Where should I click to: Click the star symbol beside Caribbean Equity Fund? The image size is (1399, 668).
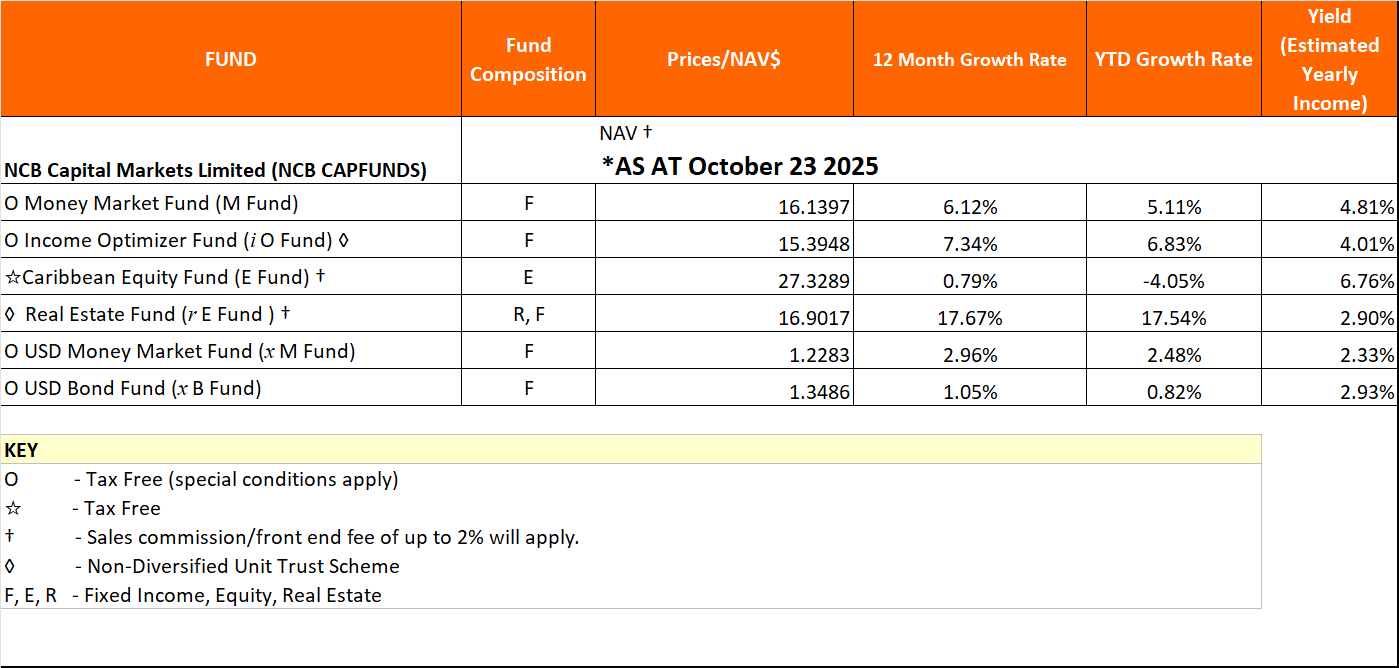pos(12,276)
